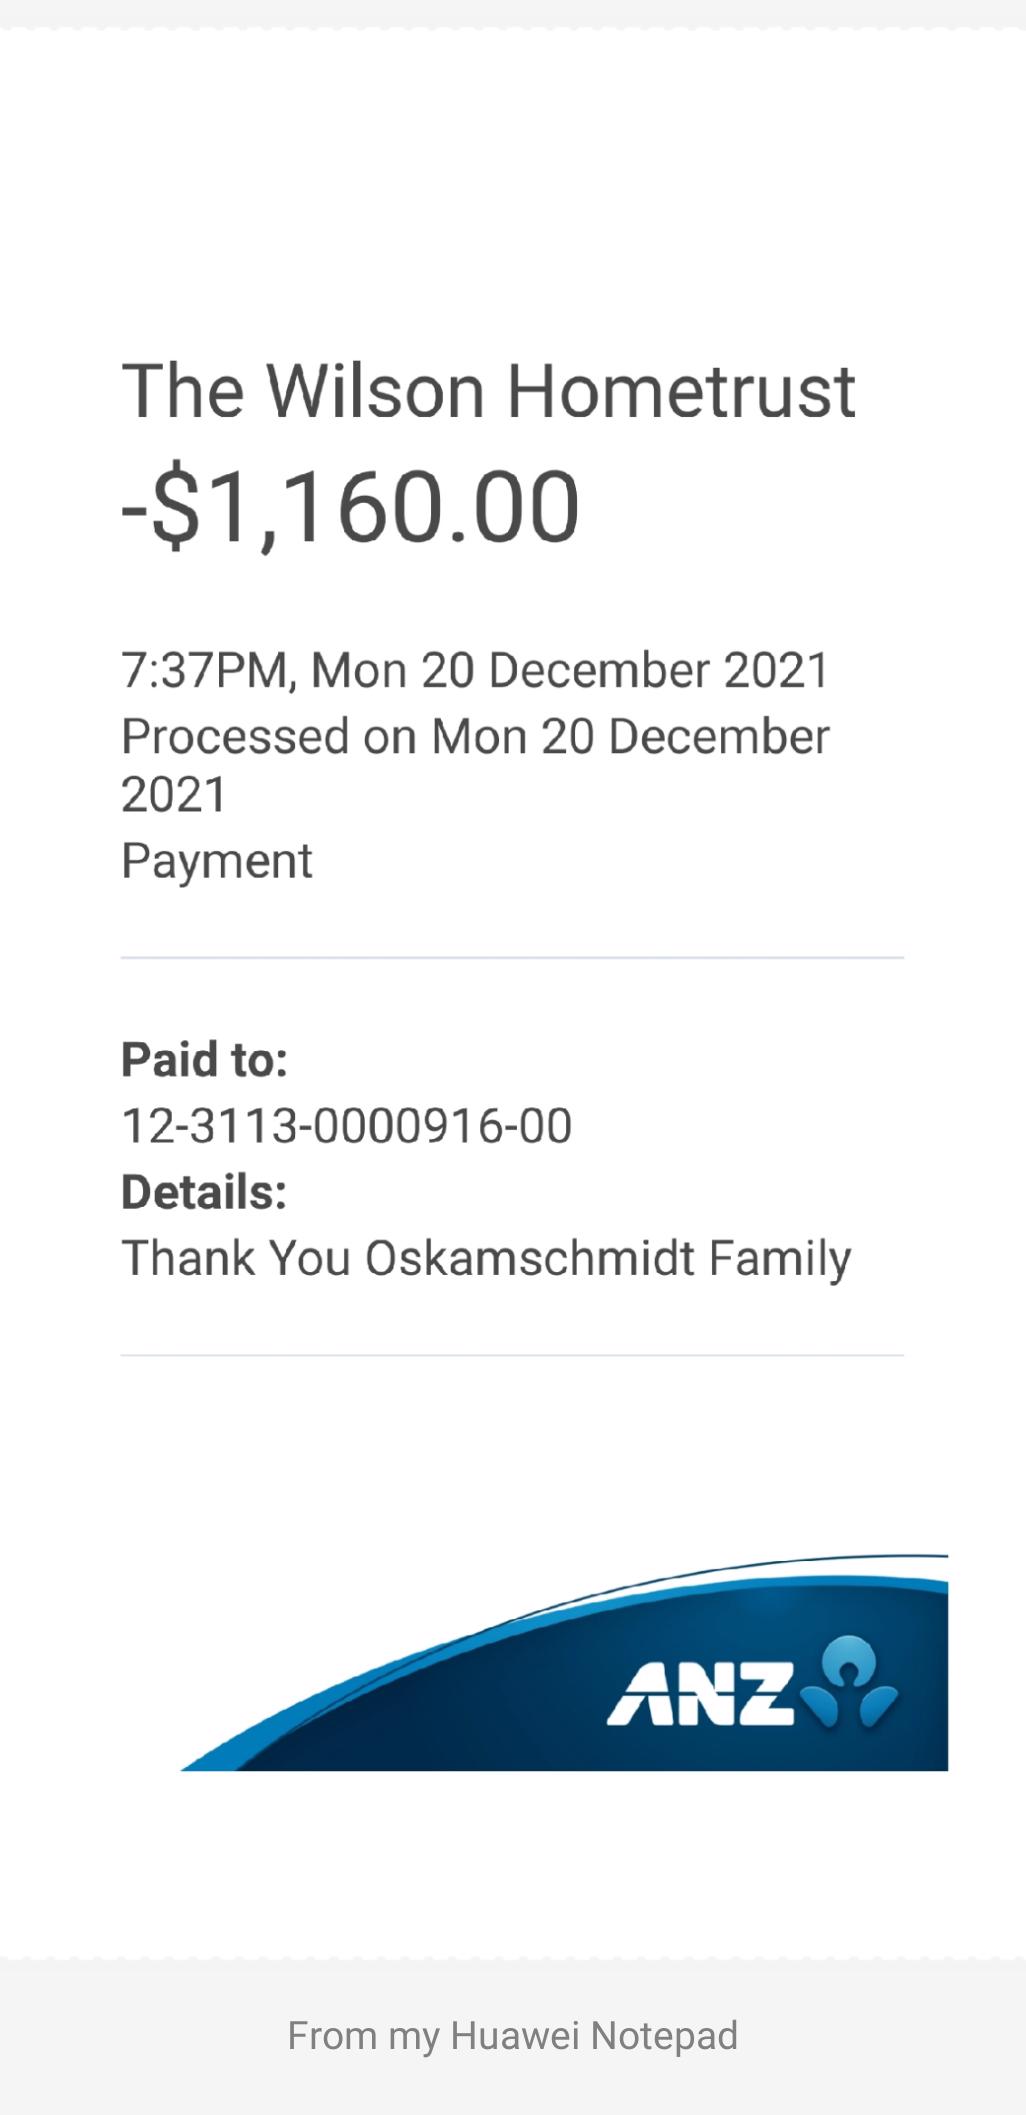
Task: Click the white ANZ wordmark
Action: point(700,1695)
